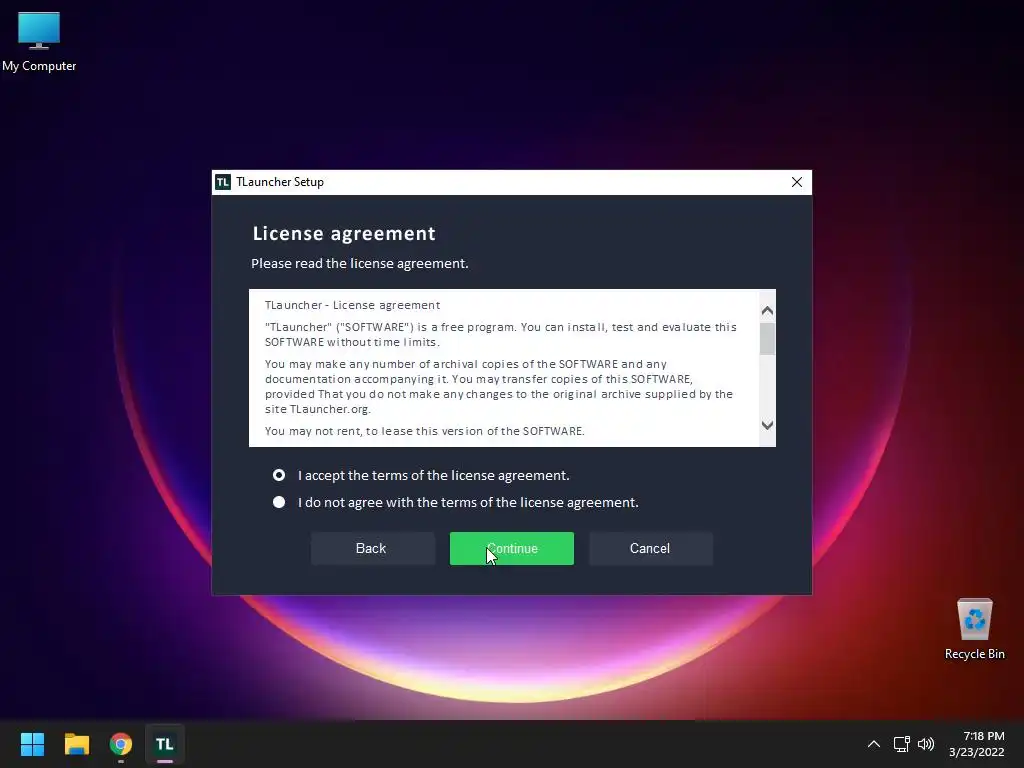The image size is (1024, 768).
Task: Click 'You may not rent' license line
Action: 424,431
